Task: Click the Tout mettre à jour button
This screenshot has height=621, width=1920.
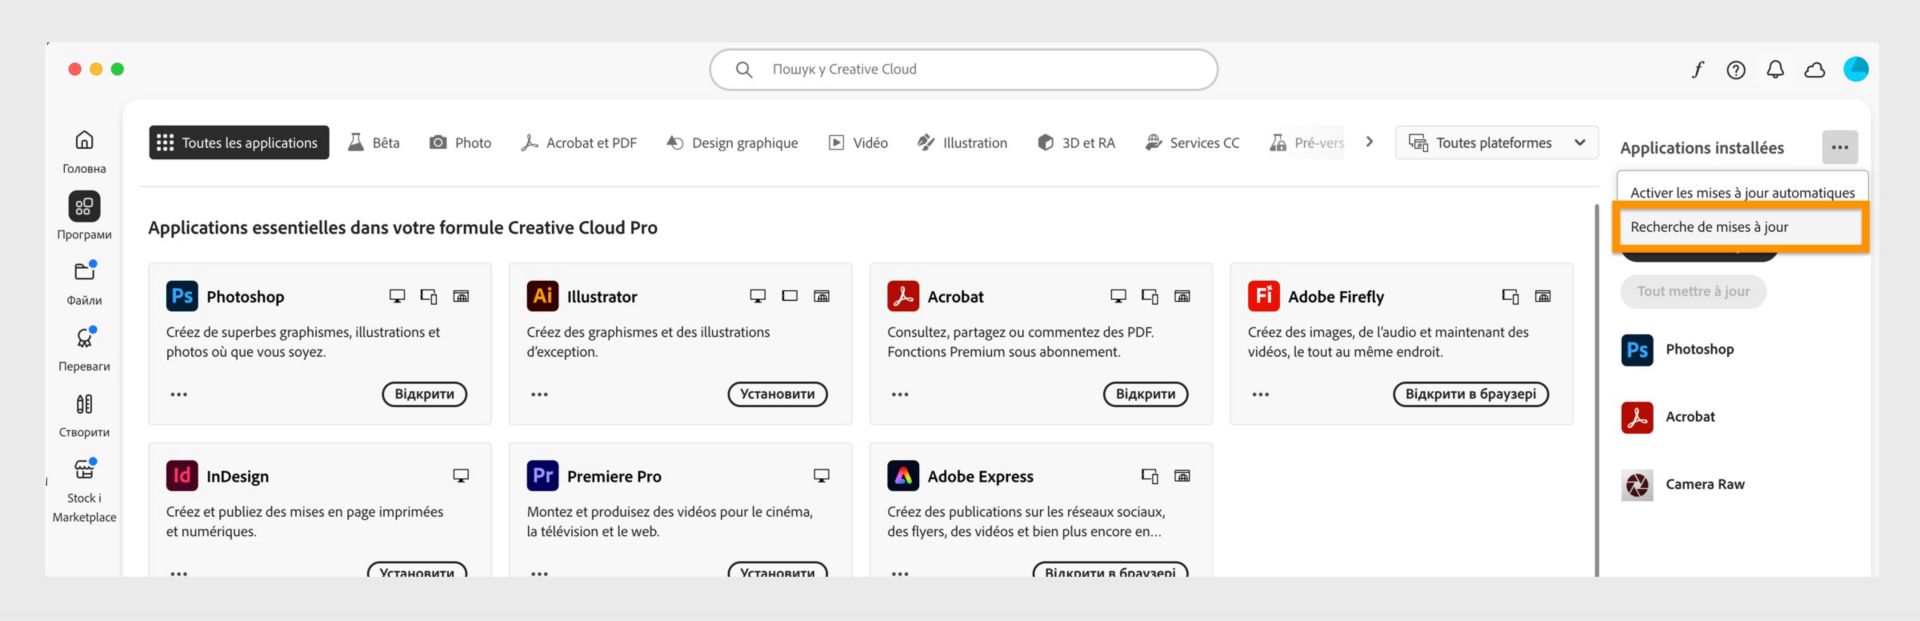Action: tap(1693, 292)
